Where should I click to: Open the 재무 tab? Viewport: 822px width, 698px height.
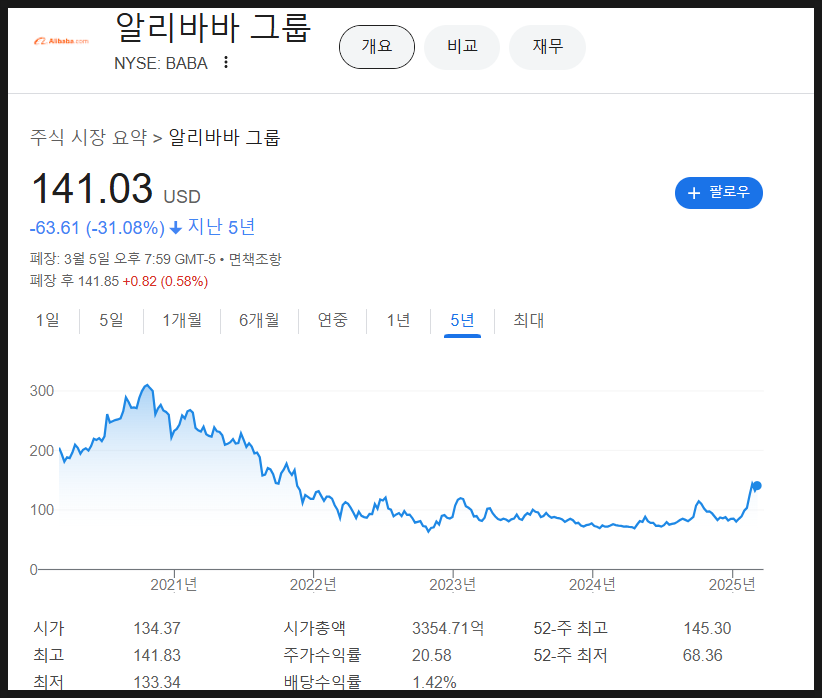[x=547, y=47]
